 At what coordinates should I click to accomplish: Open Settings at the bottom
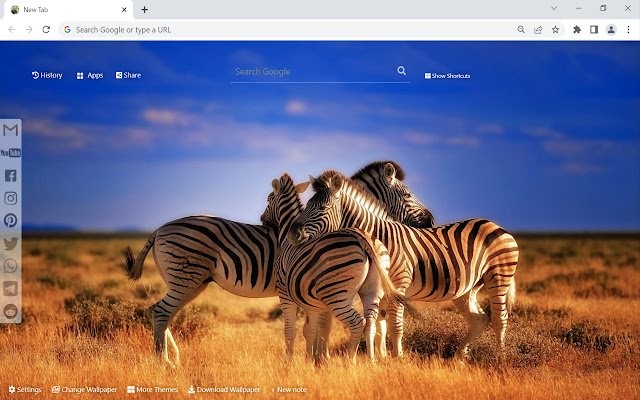click(25, 389)
